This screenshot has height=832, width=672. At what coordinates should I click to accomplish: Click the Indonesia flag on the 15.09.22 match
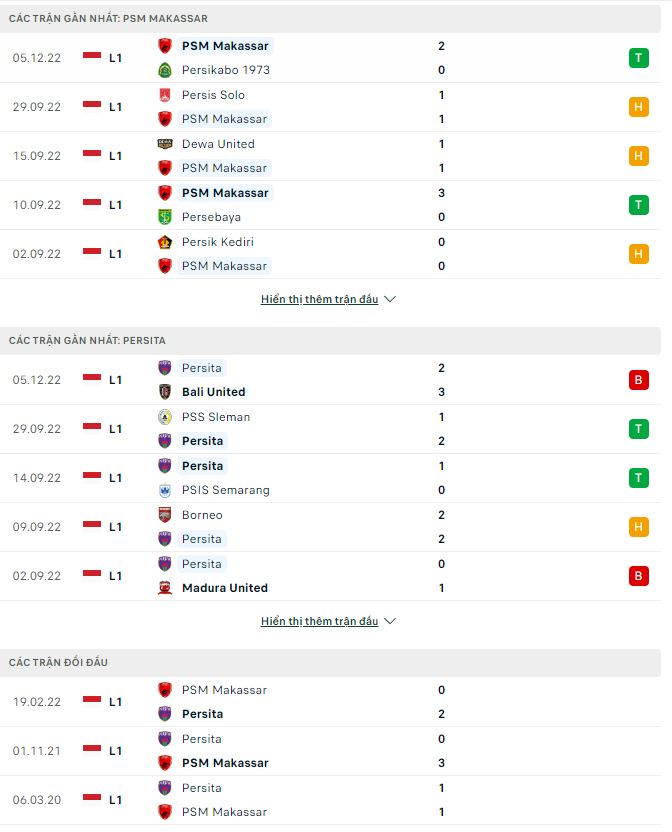92,155
